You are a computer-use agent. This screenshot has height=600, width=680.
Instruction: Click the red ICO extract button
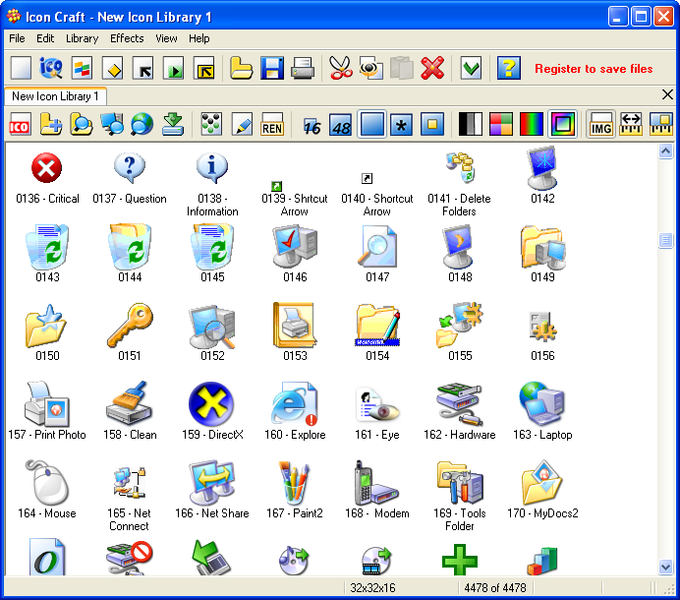click(20, 124)
